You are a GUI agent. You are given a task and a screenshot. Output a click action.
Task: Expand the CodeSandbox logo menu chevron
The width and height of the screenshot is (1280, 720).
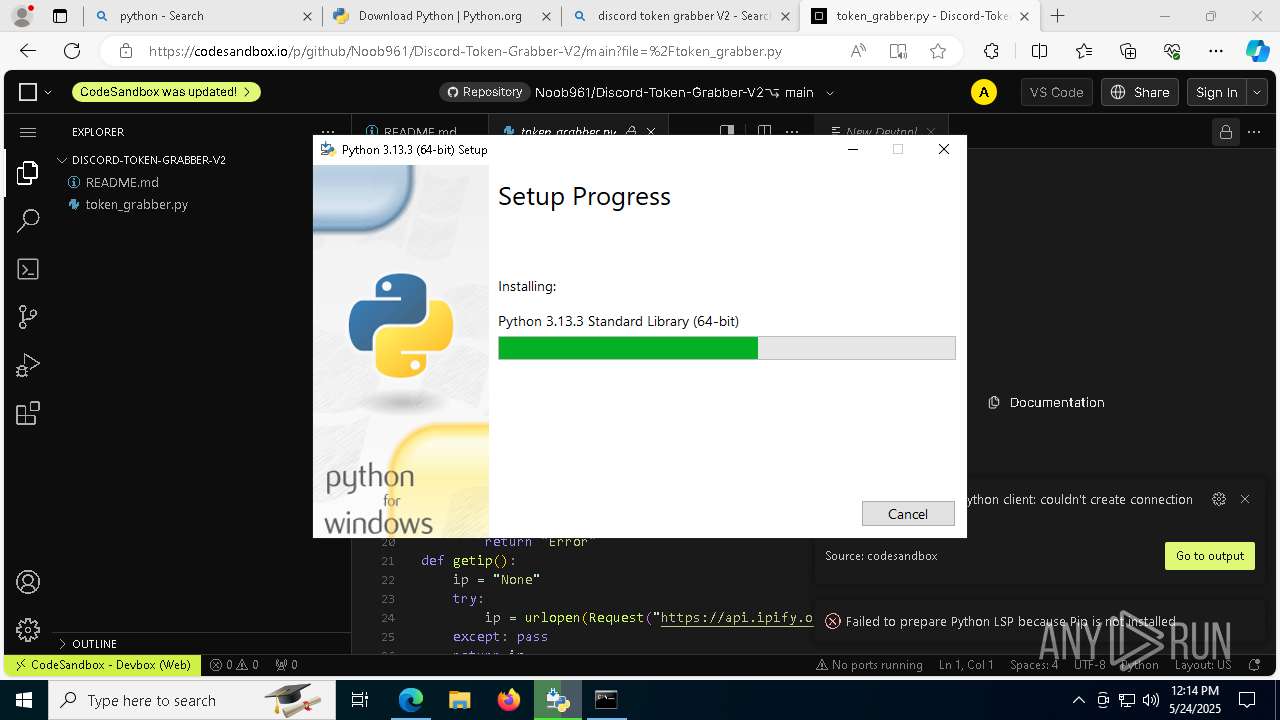pos(48,92)
